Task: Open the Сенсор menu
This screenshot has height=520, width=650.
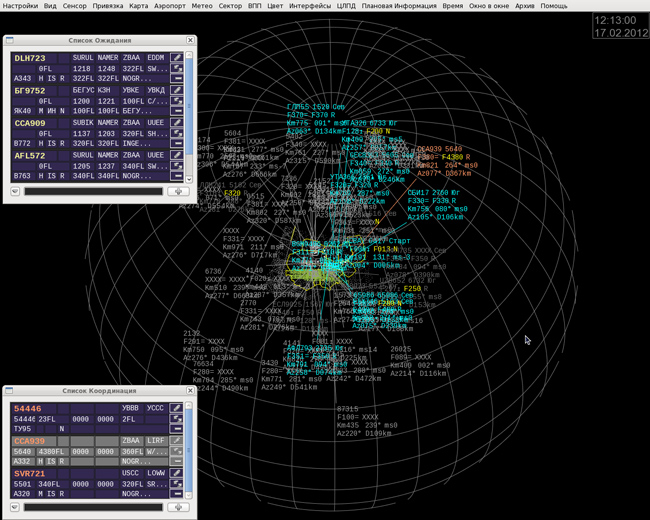Action: (x=75, y=6)
